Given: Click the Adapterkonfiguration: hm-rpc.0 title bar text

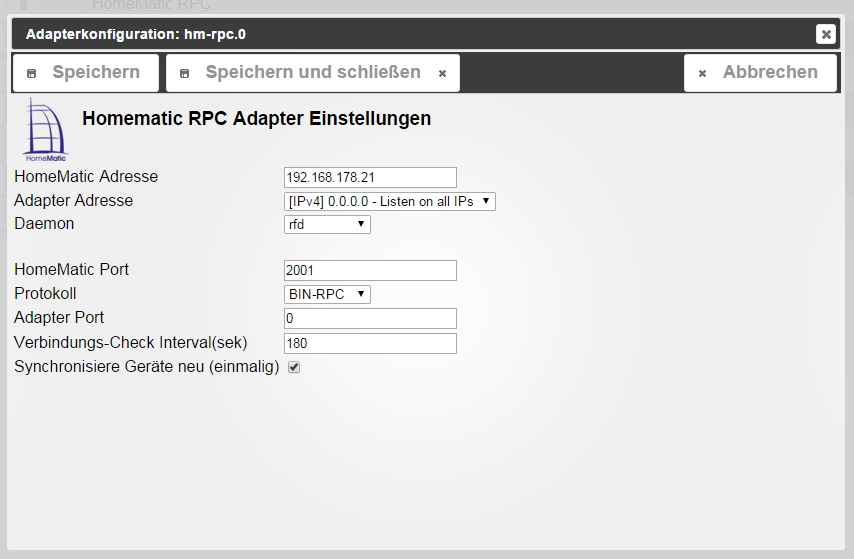Looking at the screenshot, I should (136, 34).
